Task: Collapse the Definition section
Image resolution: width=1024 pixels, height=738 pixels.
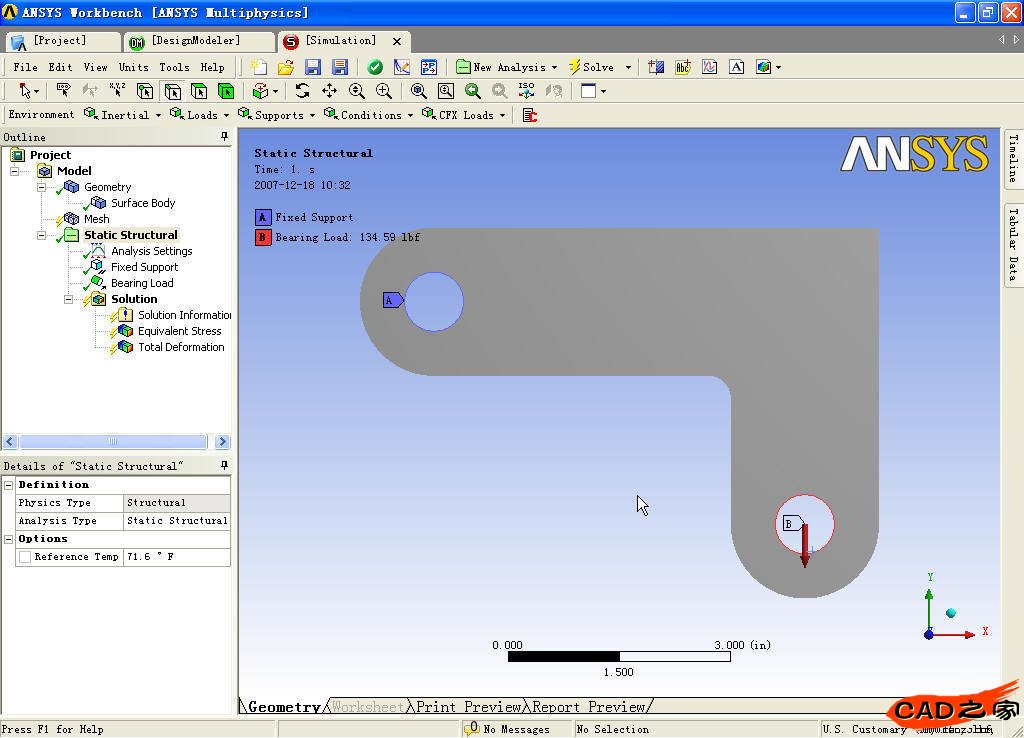Action: point(8,485)
